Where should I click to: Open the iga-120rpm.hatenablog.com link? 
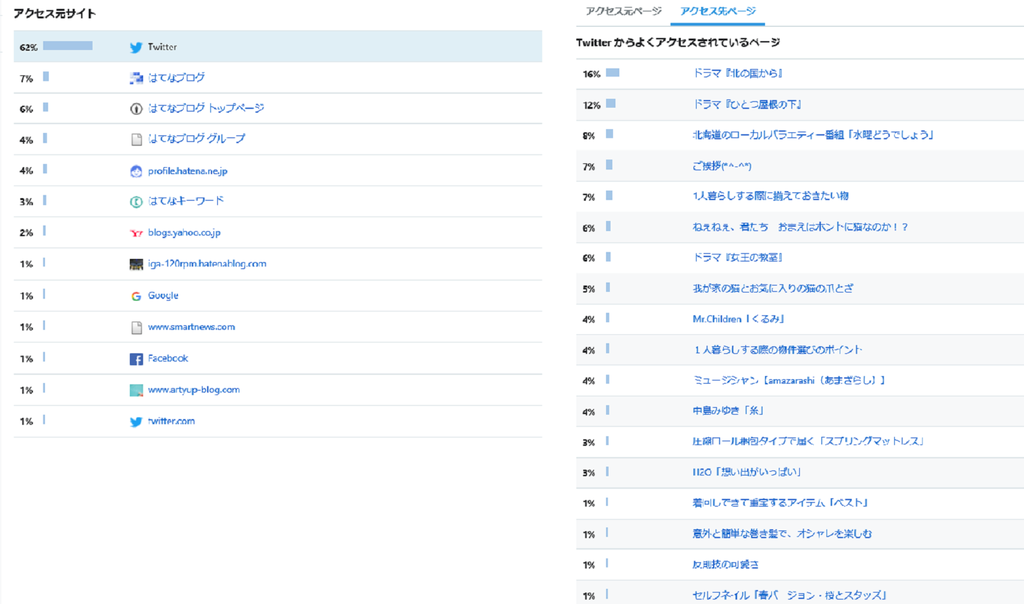pos(207,264)
